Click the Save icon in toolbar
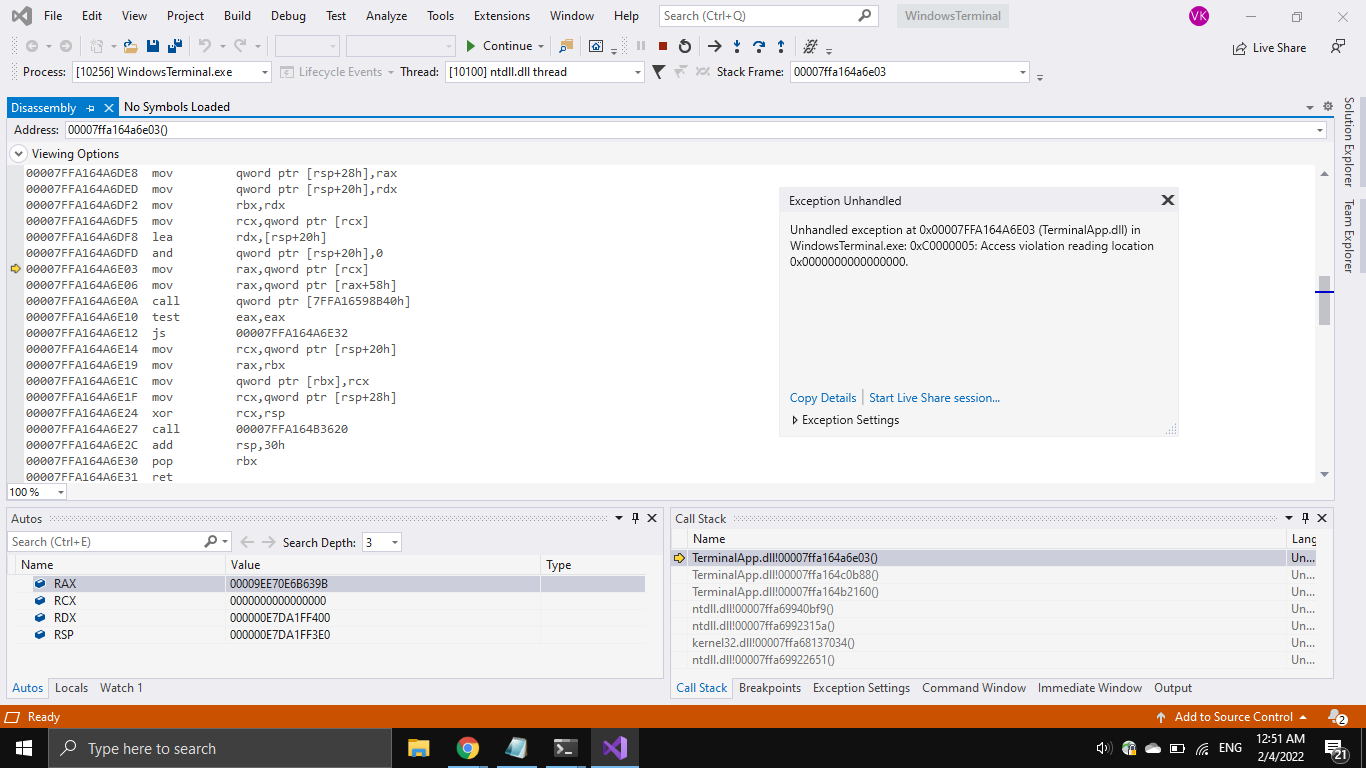This screenshot has height=768, width=1366. (x=153, y=46)
